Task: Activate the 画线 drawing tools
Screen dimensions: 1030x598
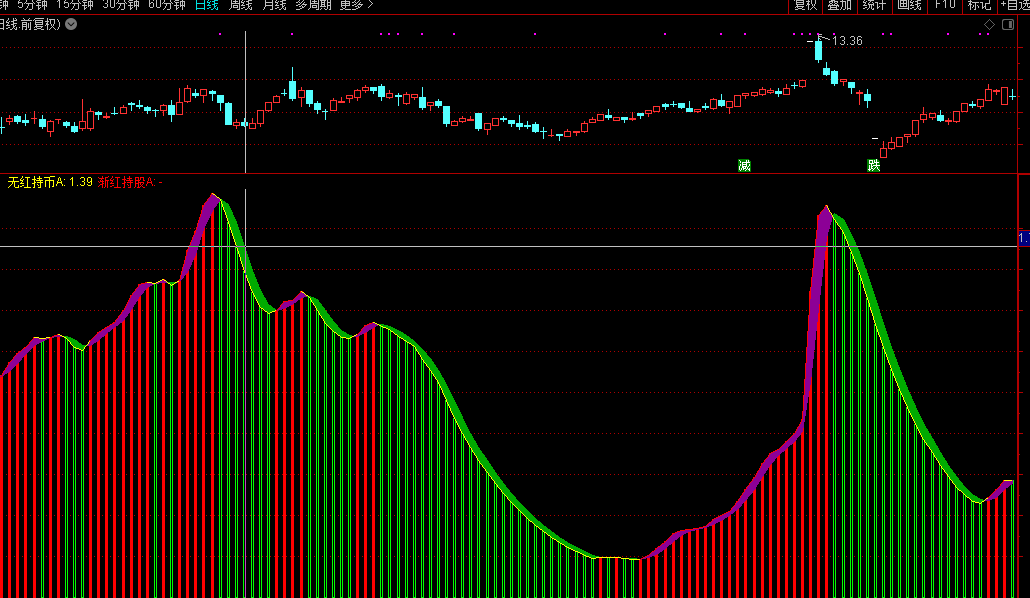Action: click(909, 5)
